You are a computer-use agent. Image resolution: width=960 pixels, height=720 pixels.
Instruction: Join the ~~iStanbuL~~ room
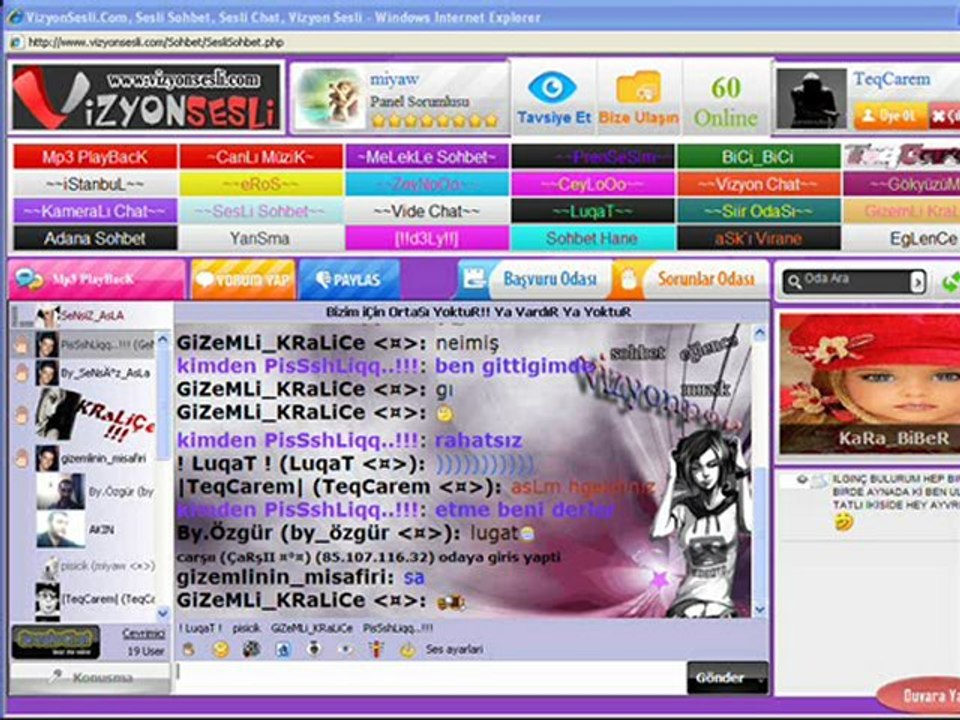point(95,184)
